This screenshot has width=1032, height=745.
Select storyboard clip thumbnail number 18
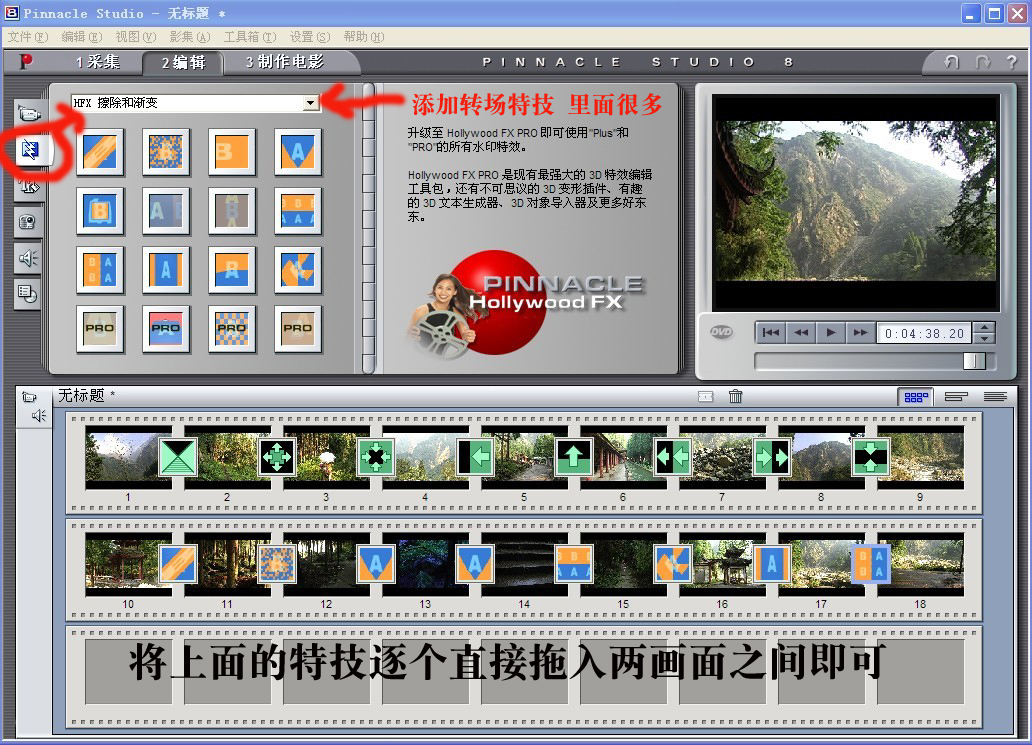(x=920, y=564)
